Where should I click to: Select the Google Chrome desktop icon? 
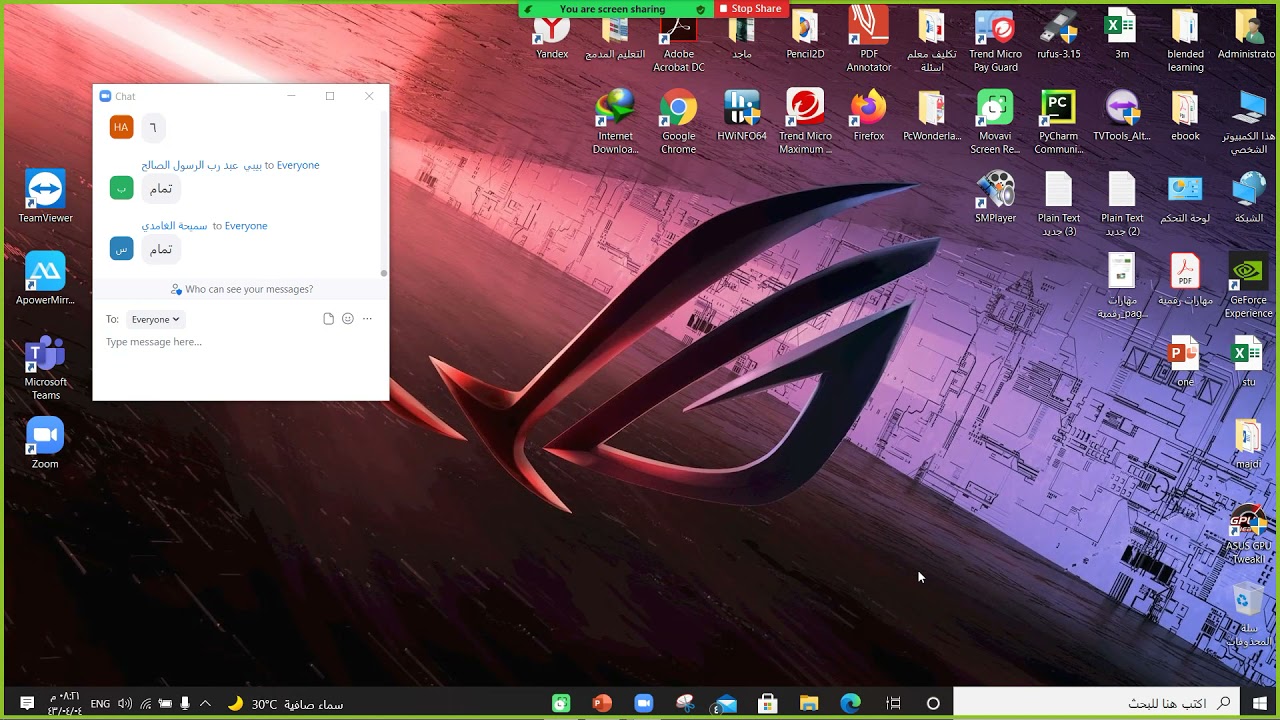click(678, 122)
